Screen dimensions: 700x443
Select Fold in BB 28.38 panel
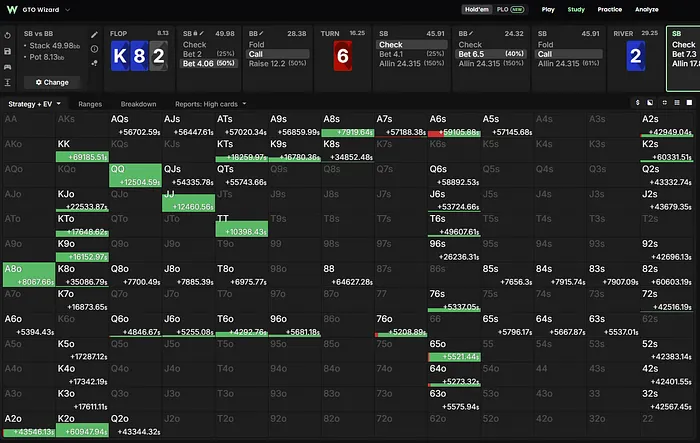point(277,45)
